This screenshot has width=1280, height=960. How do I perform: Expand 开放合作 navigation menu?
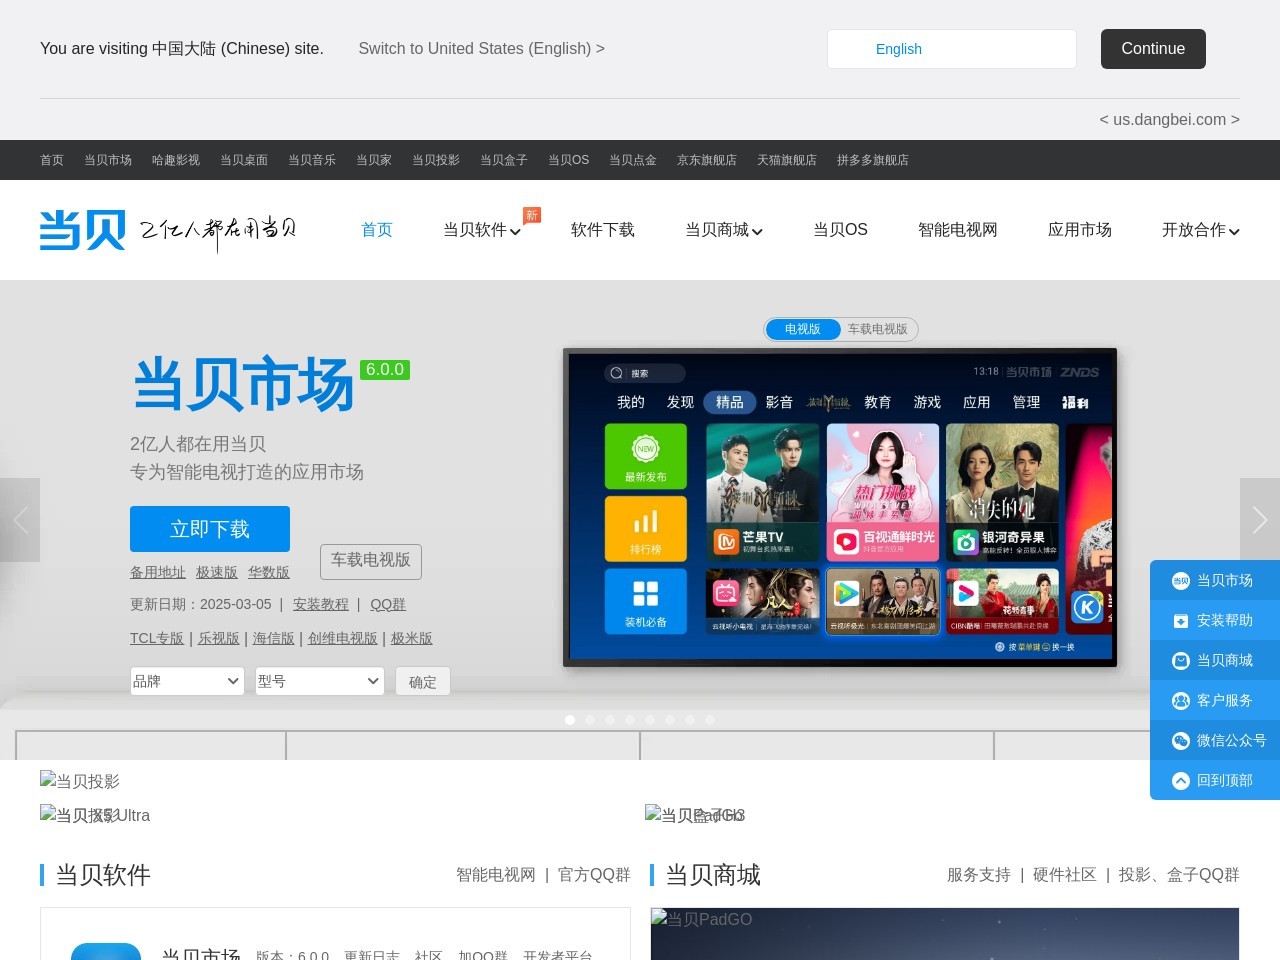click(x=1201, y=230)
